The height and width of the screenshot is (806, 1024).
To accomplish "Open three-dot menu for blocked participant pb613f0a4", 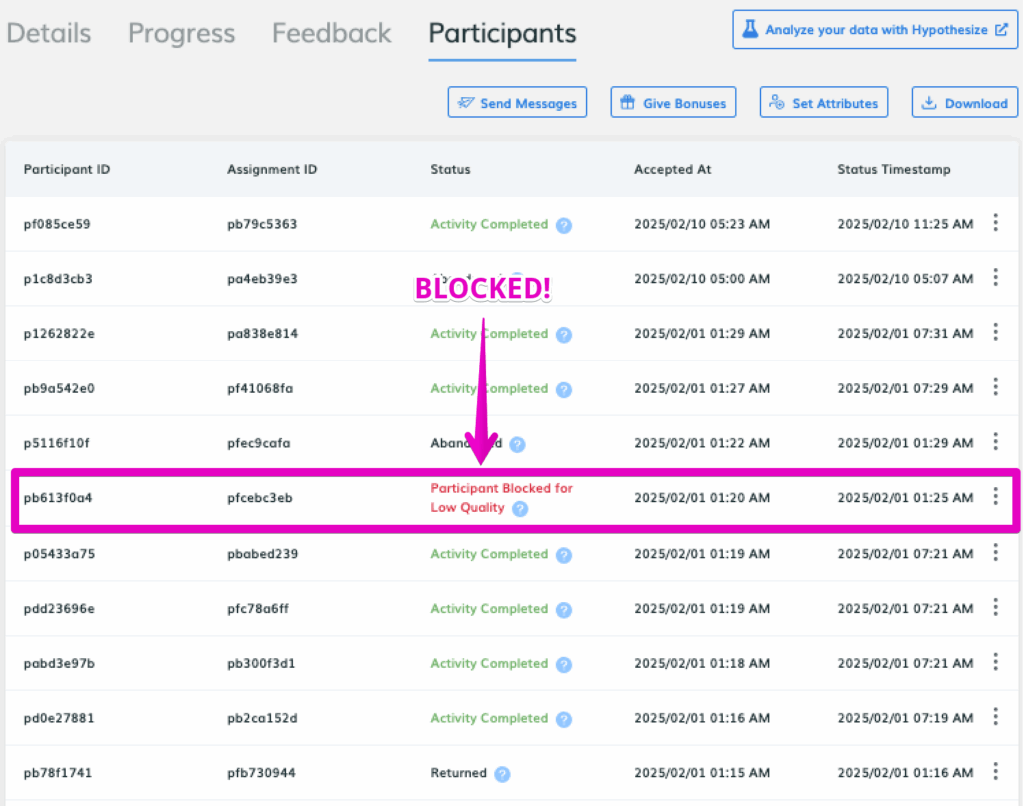I will (x=995, y=497).
